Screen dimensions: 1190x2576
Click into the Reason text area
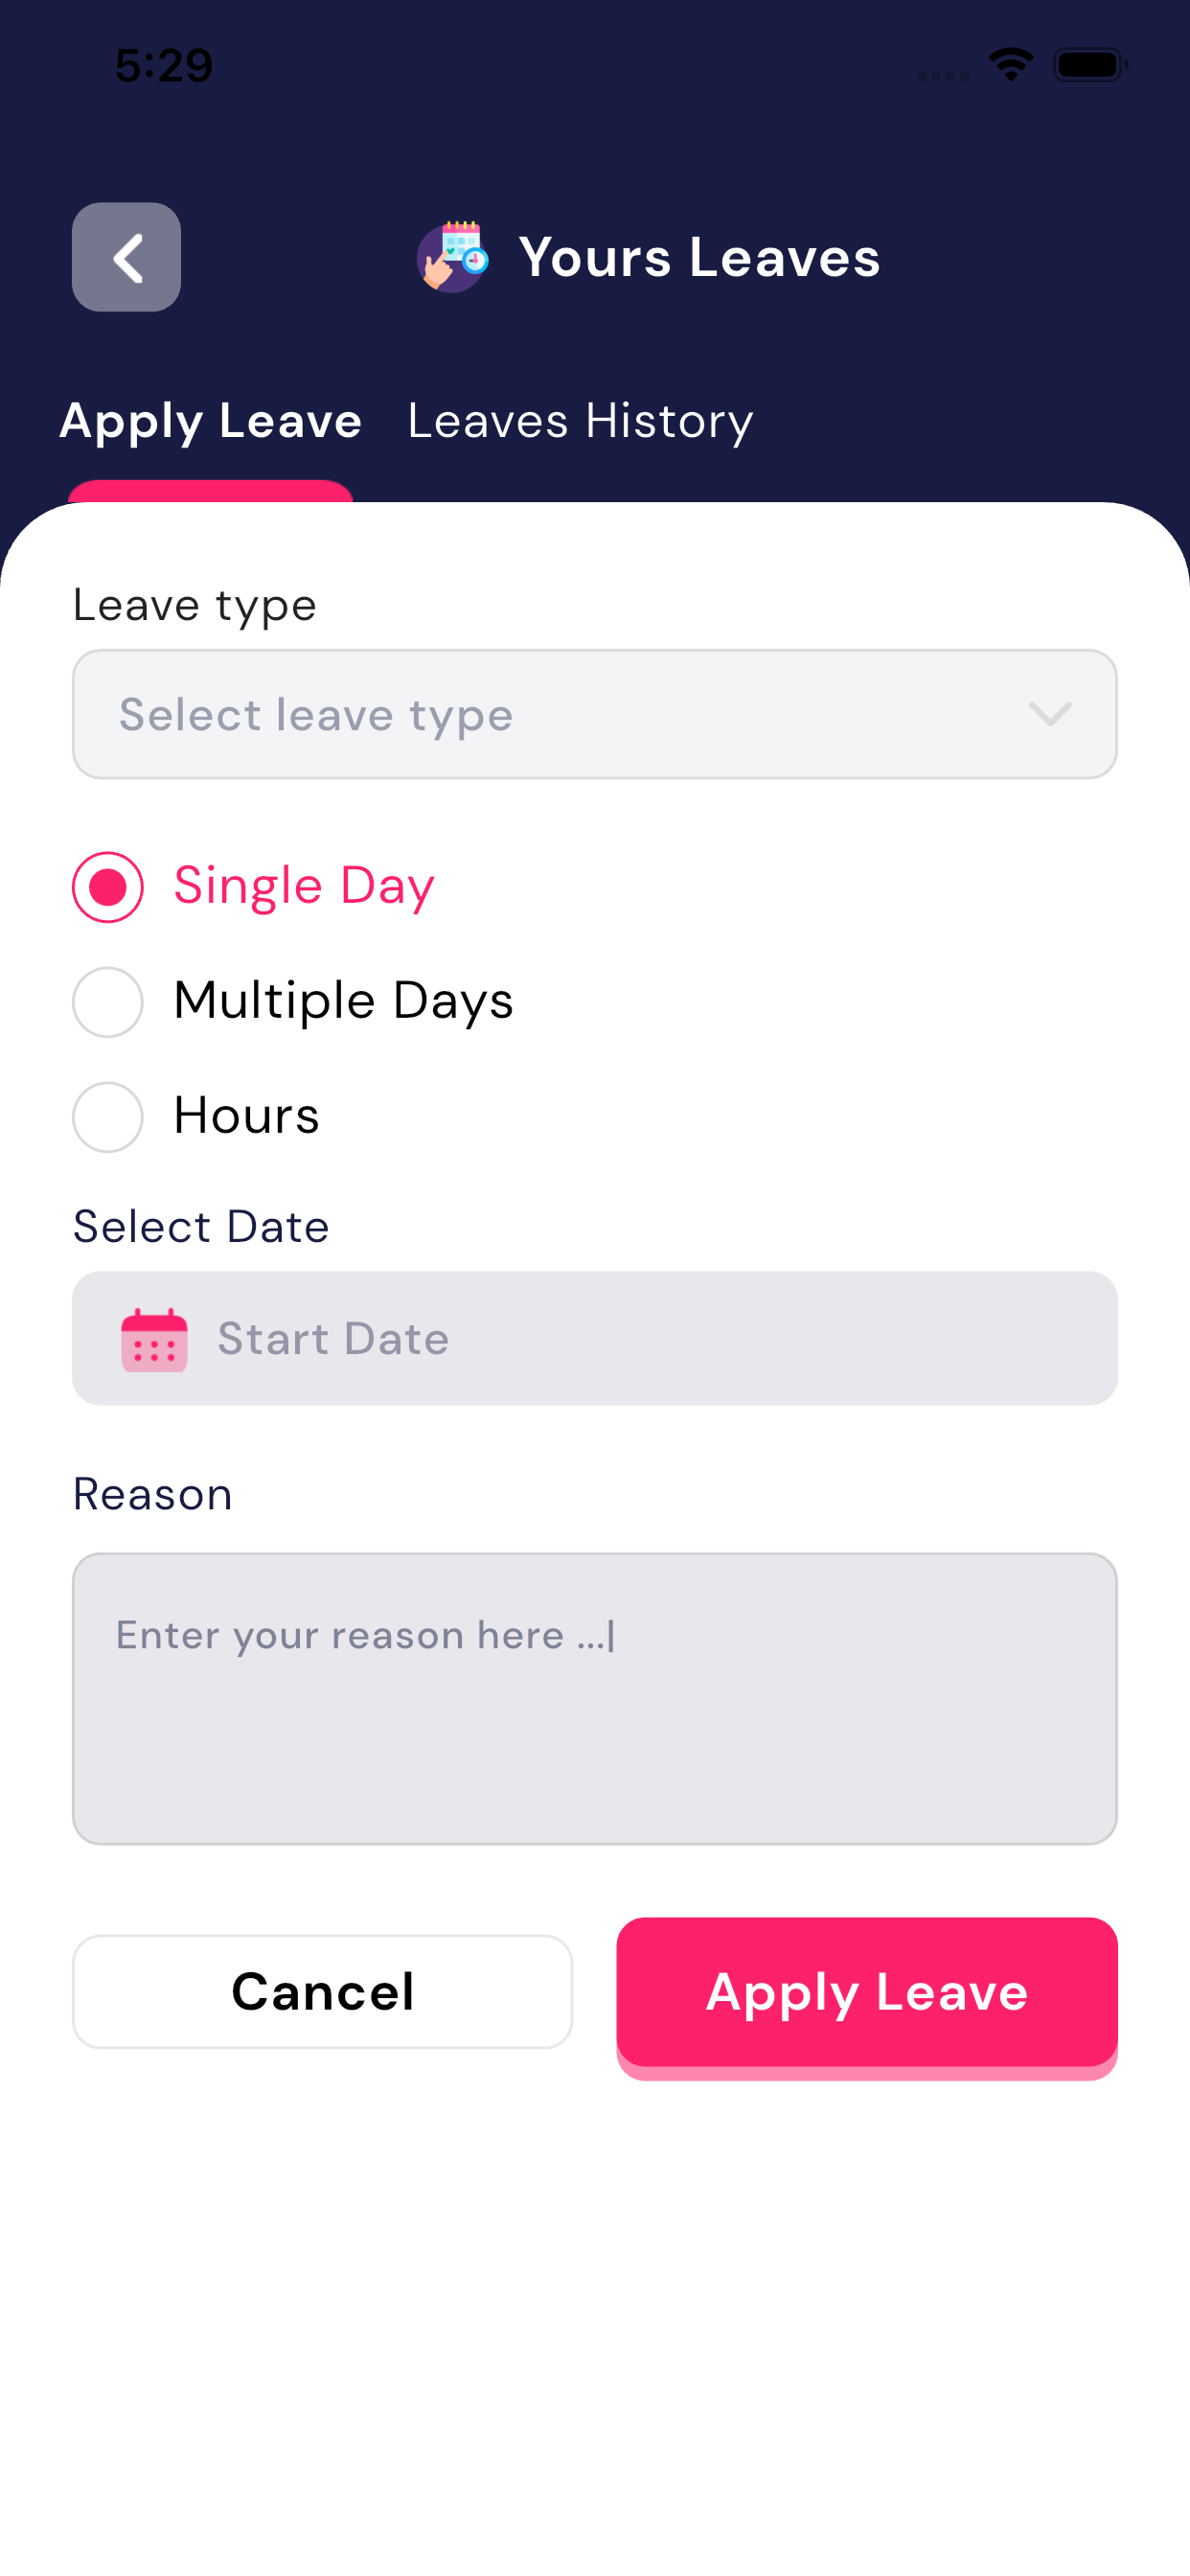coord(594,1698)
